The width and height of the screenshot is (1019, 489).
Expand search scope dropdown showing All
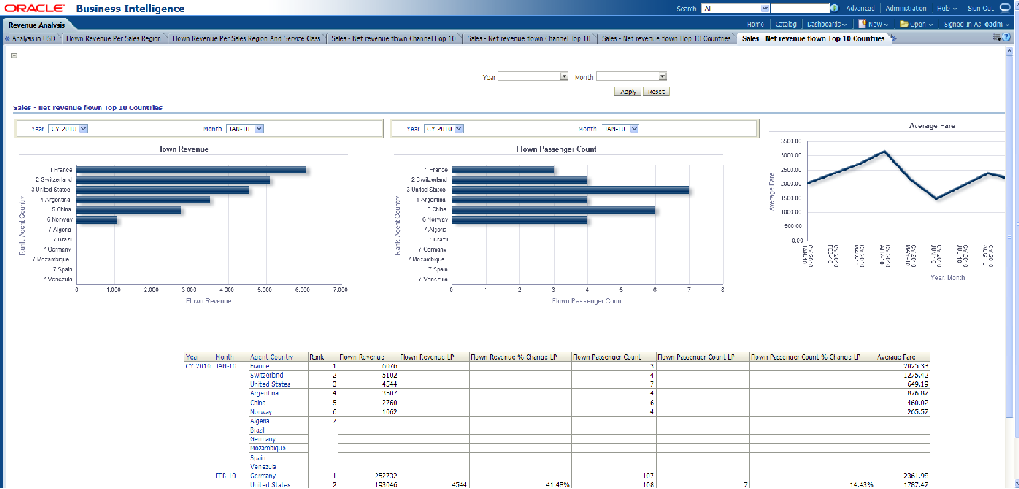(763, 8)
